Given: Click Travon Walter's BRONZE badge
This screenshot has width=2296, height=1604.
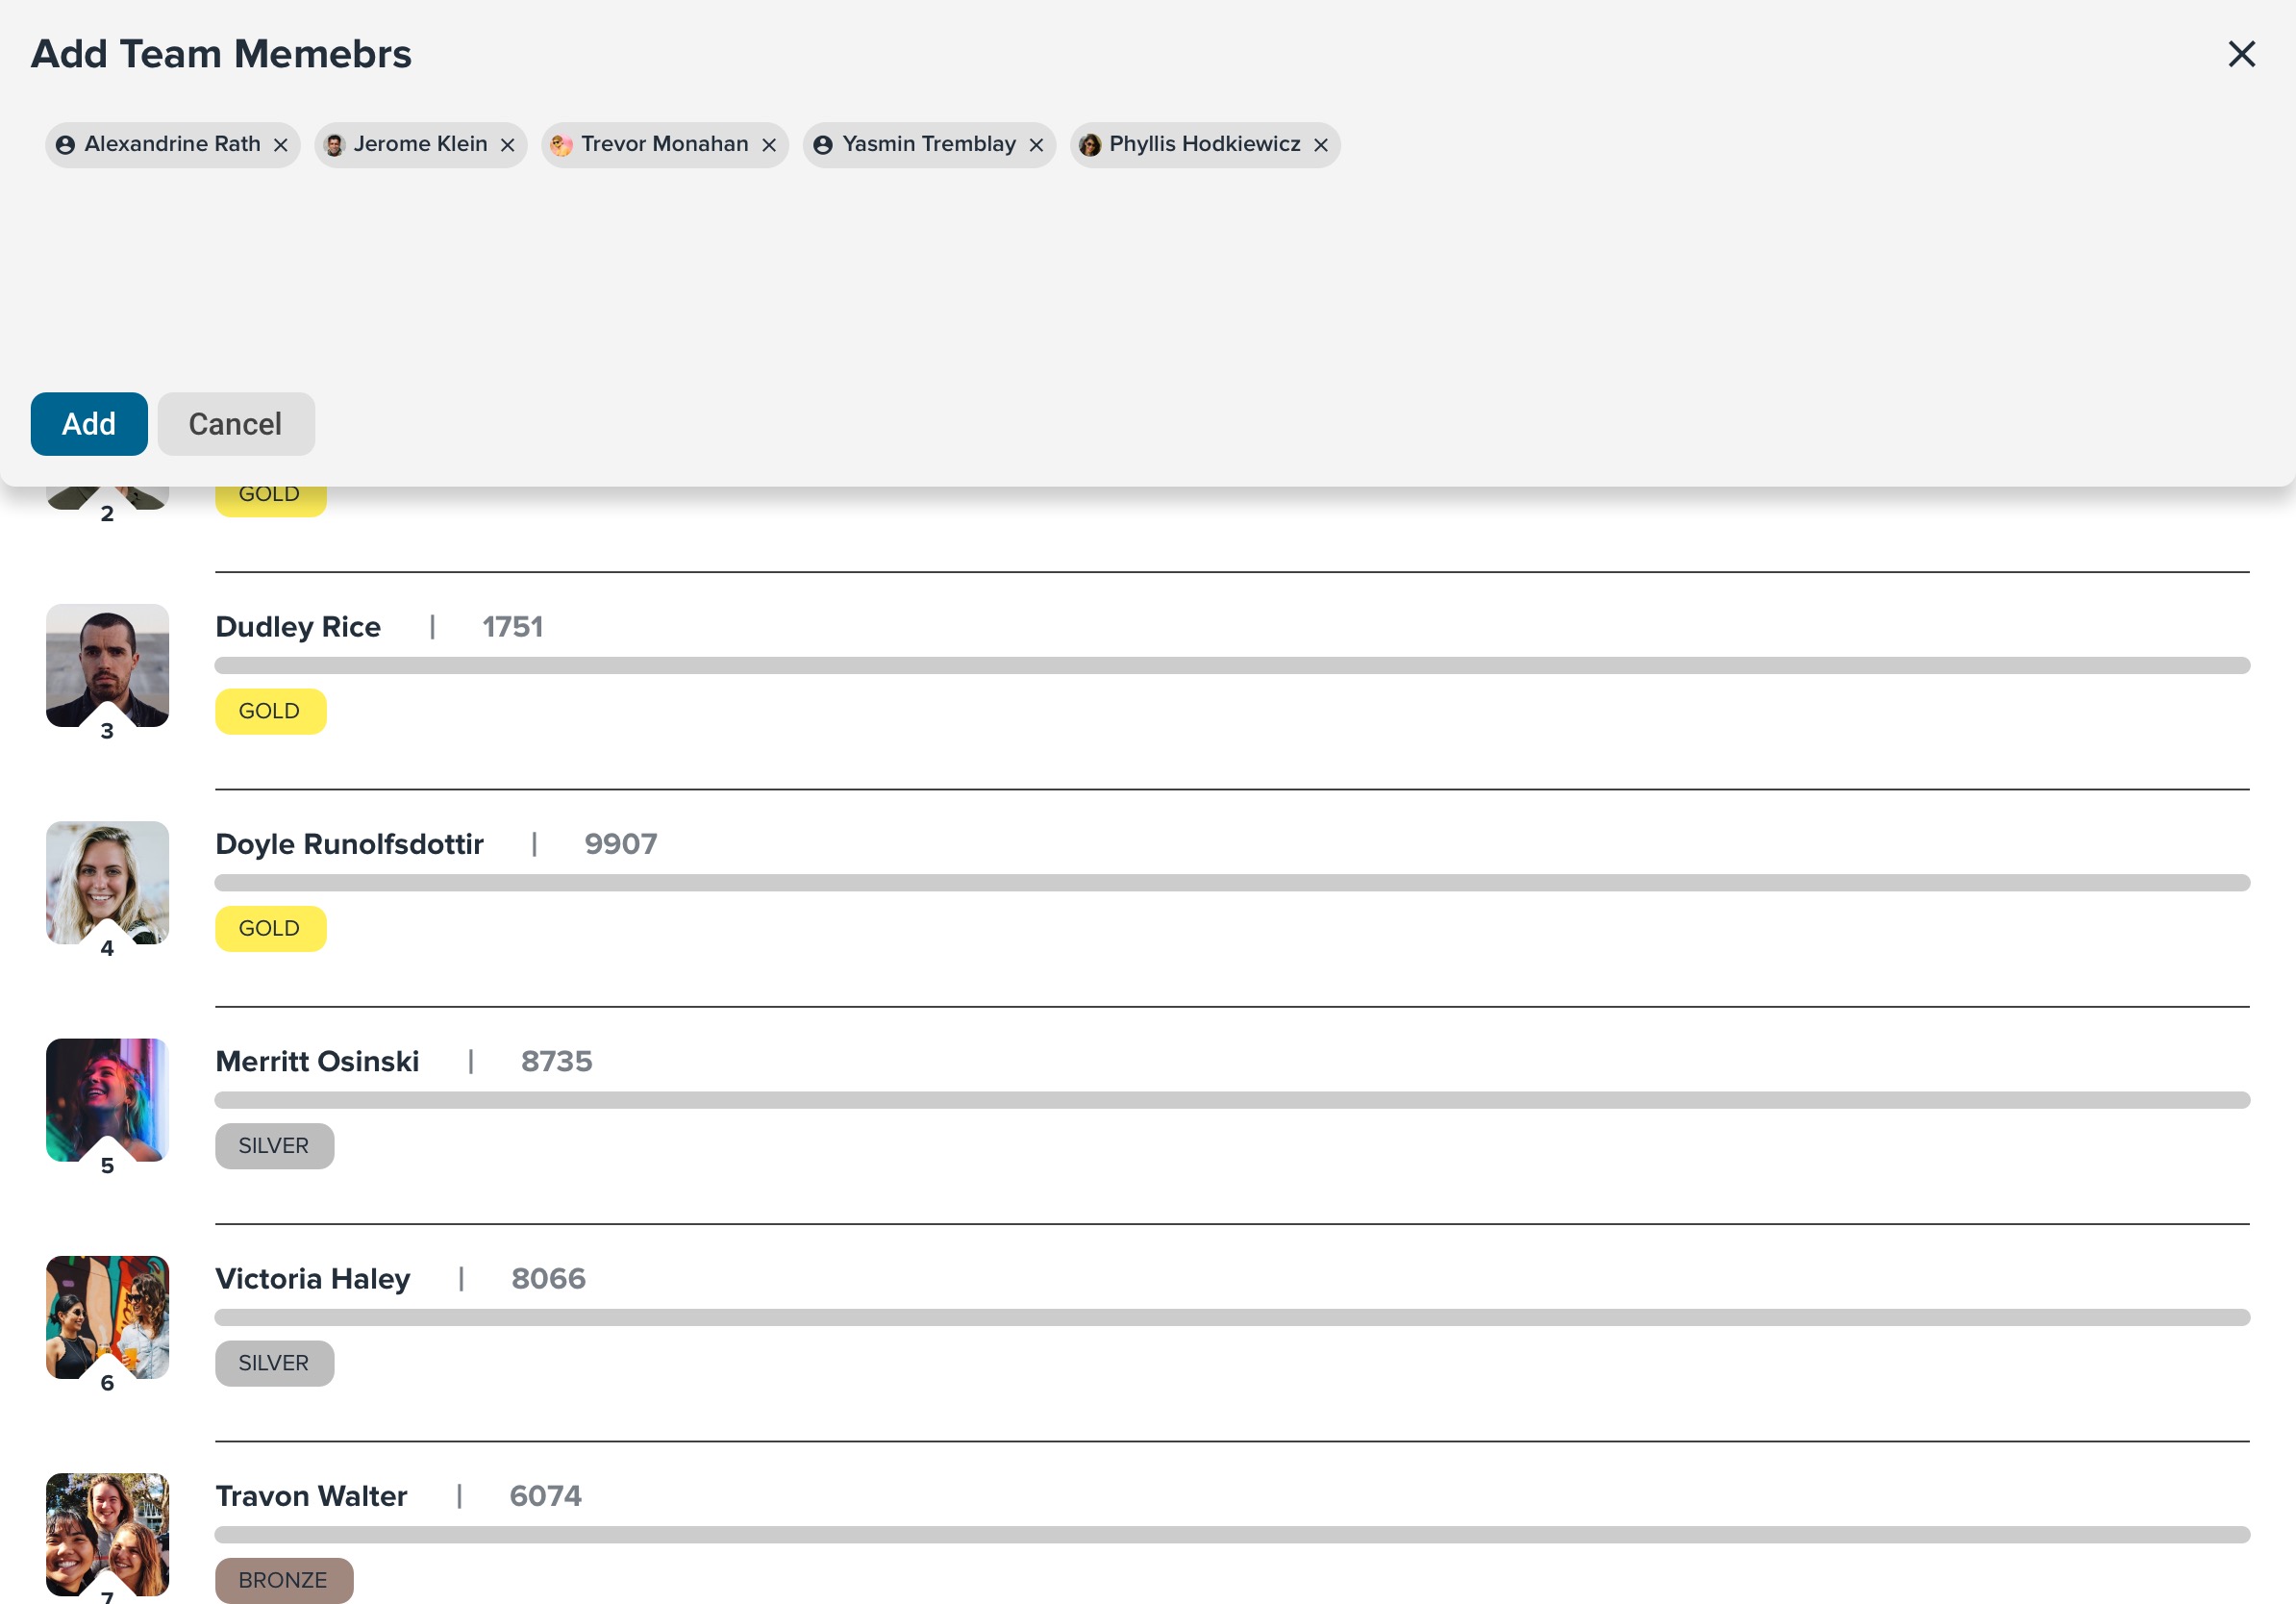Looking at the screenshot, I should tap(284, 1581).
